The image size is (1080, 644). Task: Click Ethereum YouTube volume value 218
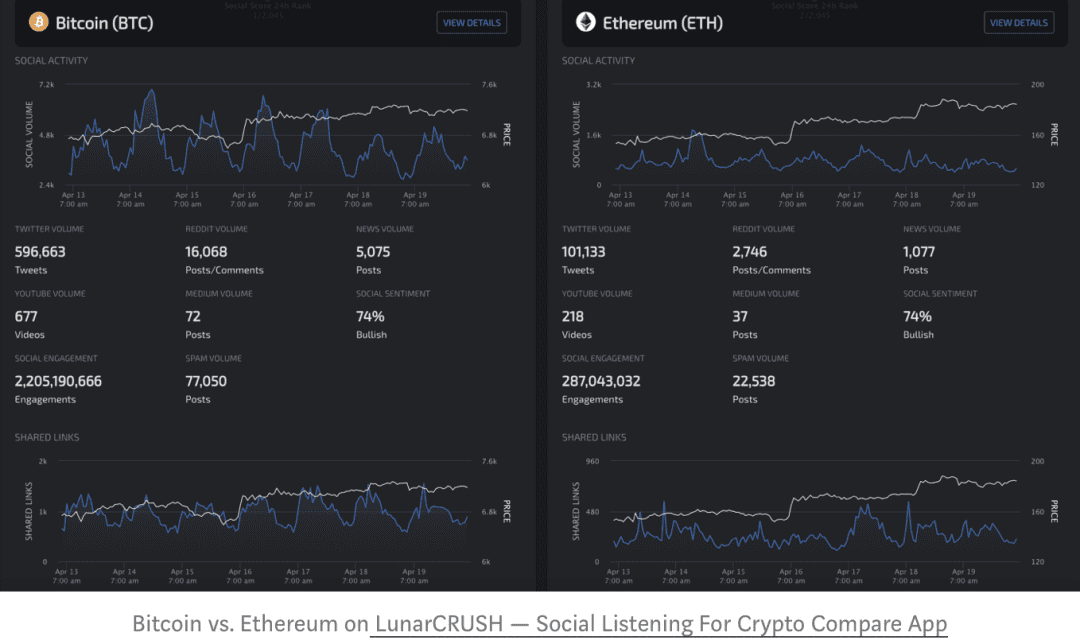click(572, 317)
